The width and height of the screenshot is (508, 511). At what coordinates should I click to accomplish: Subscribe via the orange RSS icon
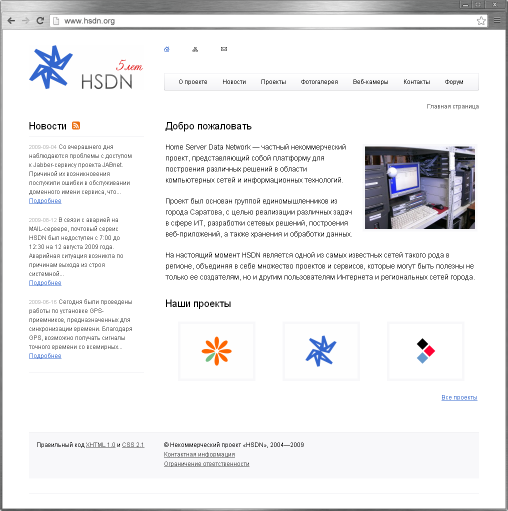pos(76,125)
